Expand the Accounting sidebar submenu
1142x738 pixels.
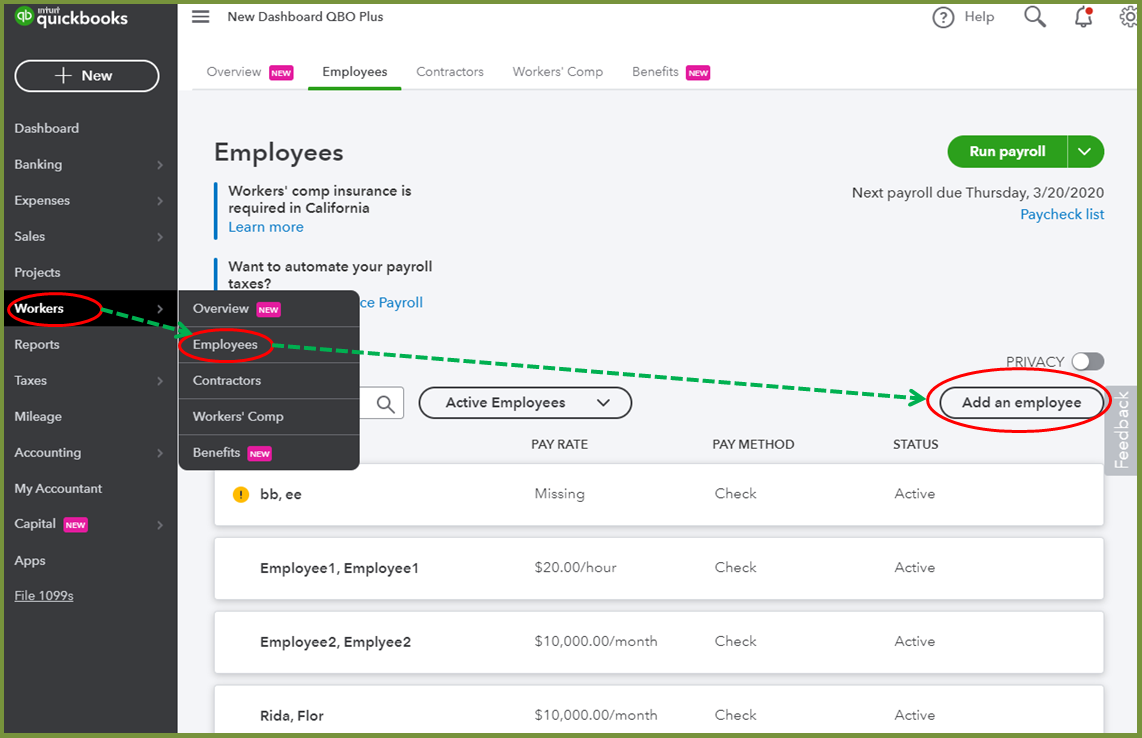[x=160, y=453]
